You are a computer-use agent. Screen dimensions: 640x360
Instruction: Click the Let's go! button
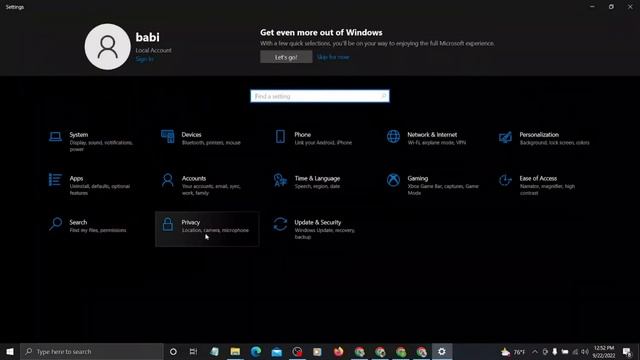tap(286, 57)
